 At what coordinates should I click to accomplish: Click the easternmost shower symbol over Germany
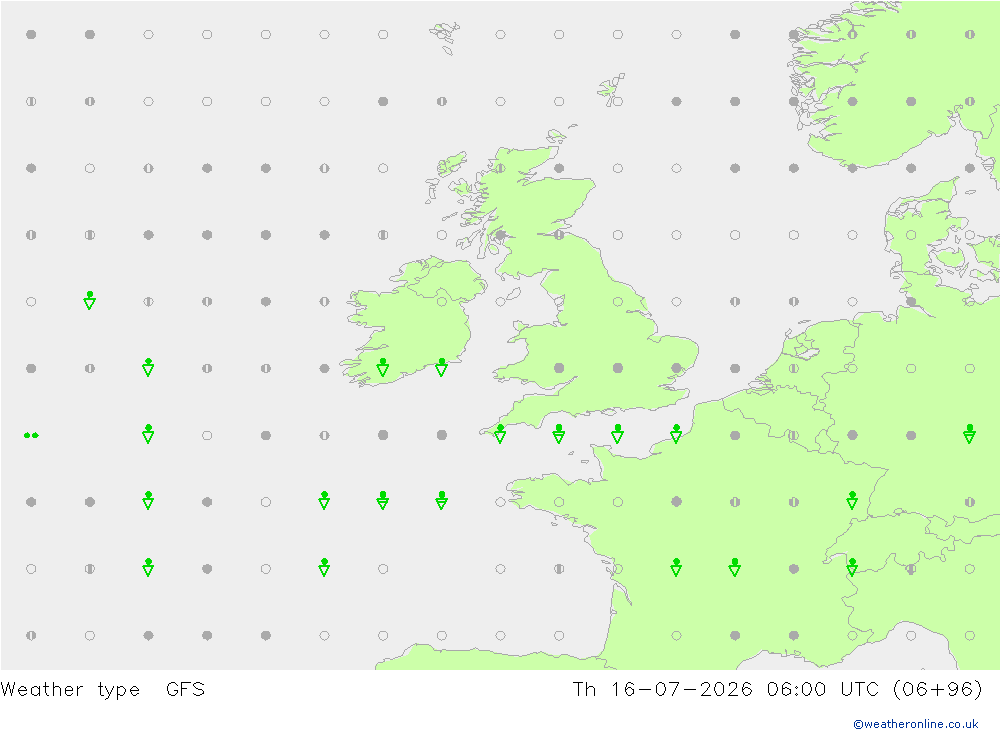point(969,434)
